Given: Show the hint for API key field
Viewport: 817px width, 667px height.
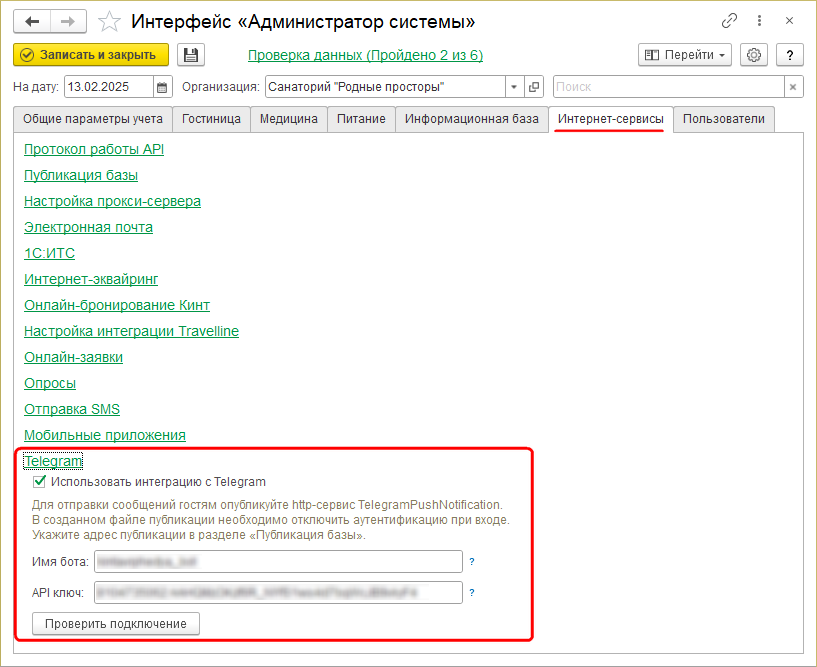Looking at the screenshot, I should [472, 592].
